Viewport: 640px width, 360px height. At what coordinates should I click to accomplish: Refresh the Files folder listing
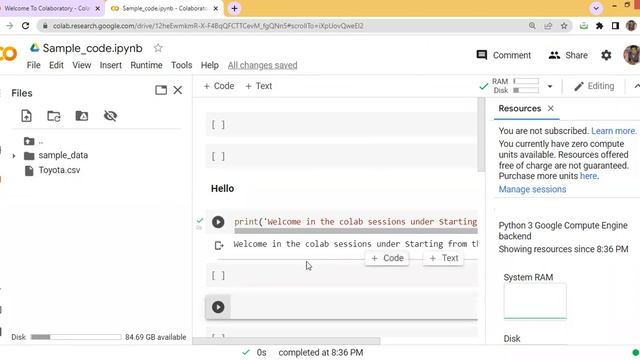pyautogui.click(x=54, y=116)
